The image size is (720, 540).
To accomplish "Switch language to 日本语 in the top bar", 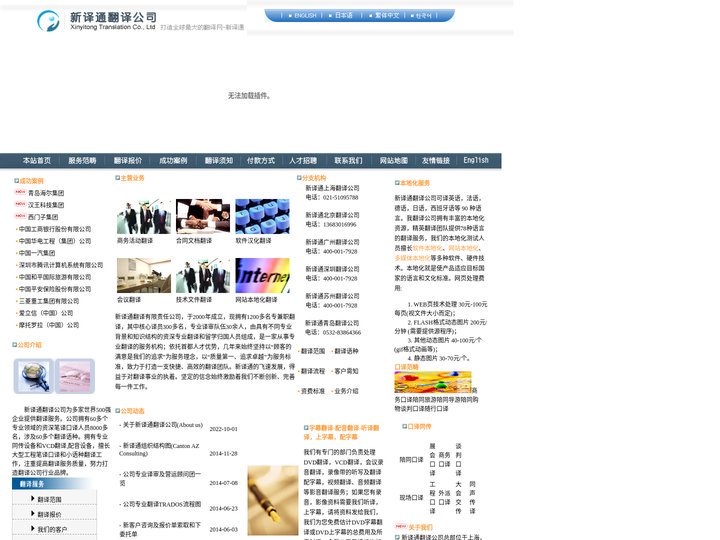I will 343,16.
